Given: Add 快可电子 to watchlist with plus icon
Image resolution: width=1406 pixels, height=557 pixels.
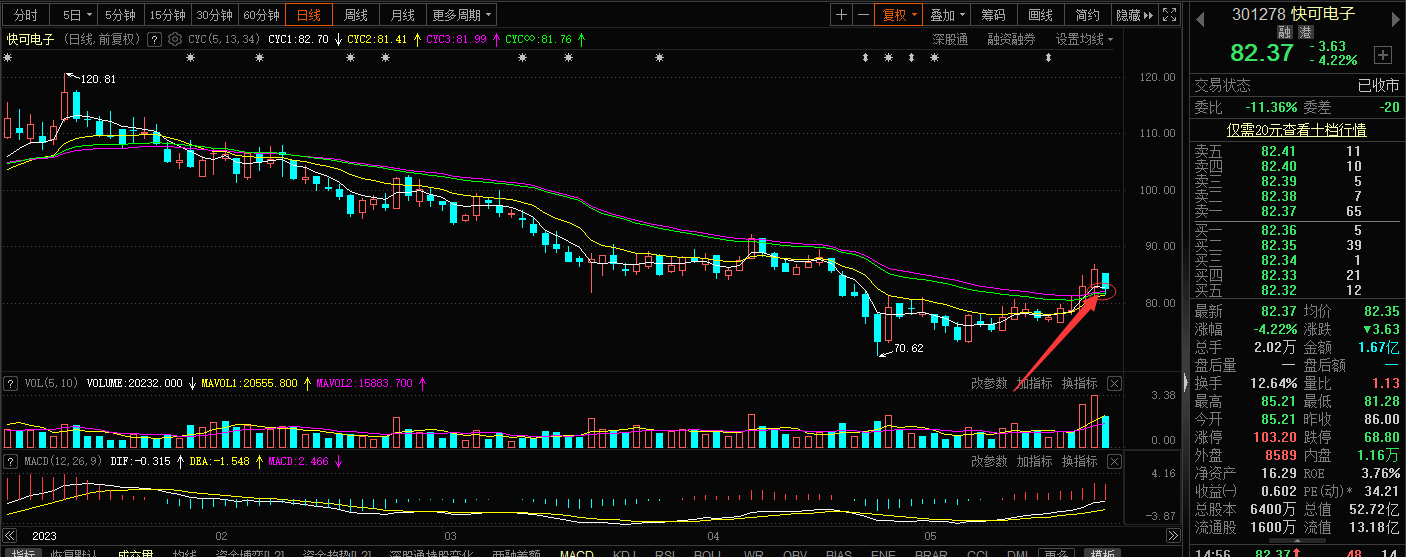Looking at the screenshot, I should [1383, 54].
